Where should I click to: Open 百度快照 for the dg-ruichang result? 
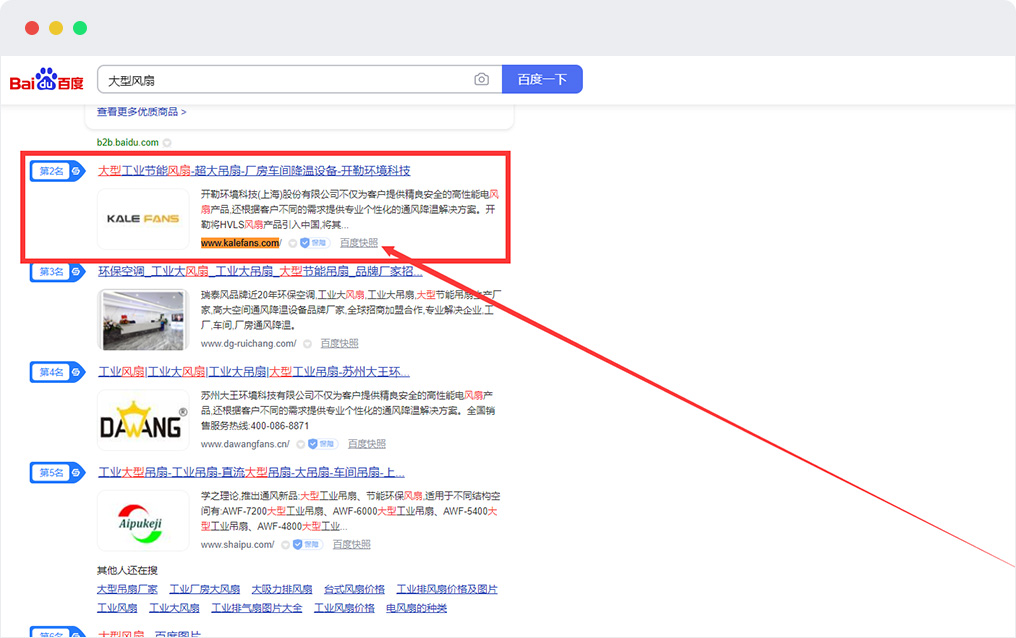pos(340,343)
